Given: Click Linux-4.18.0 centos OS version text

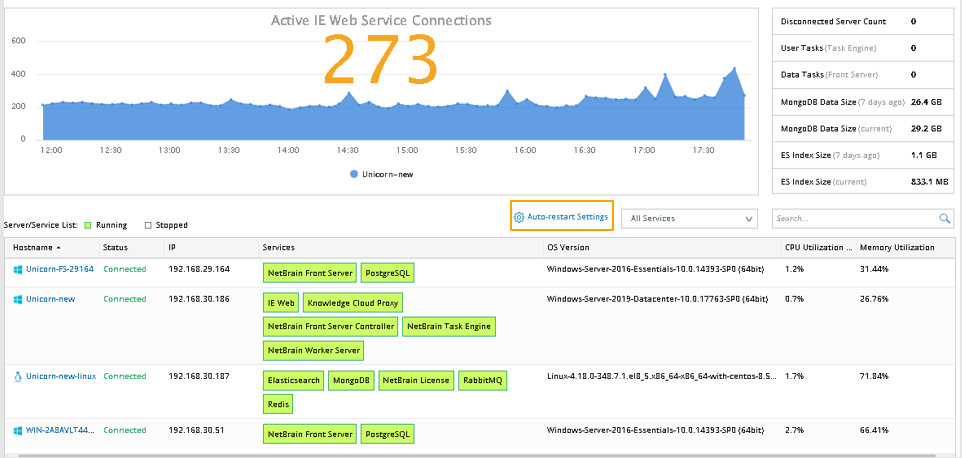Looking at the screenshot, I should pyautogui.click(x=661, y=376).
